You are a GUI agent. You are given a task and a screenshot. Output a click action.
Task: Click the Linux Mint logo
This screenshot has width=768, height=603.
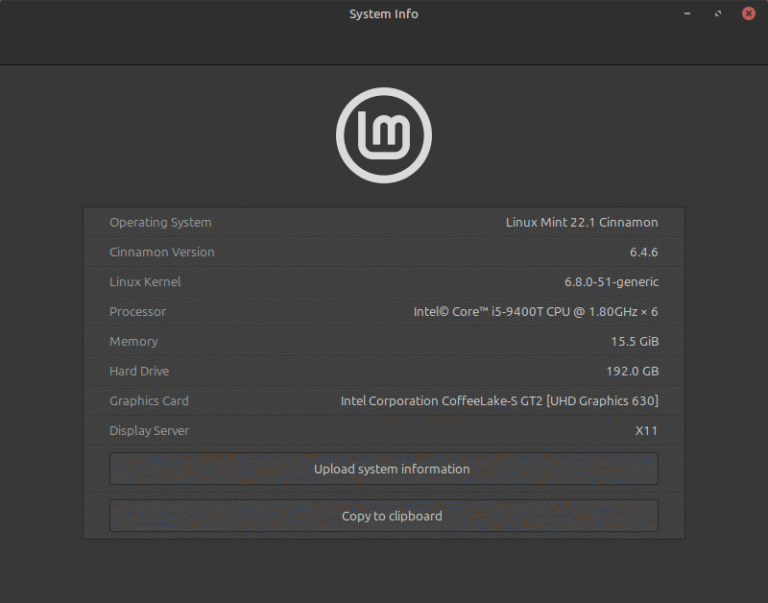tap(384, 135)
